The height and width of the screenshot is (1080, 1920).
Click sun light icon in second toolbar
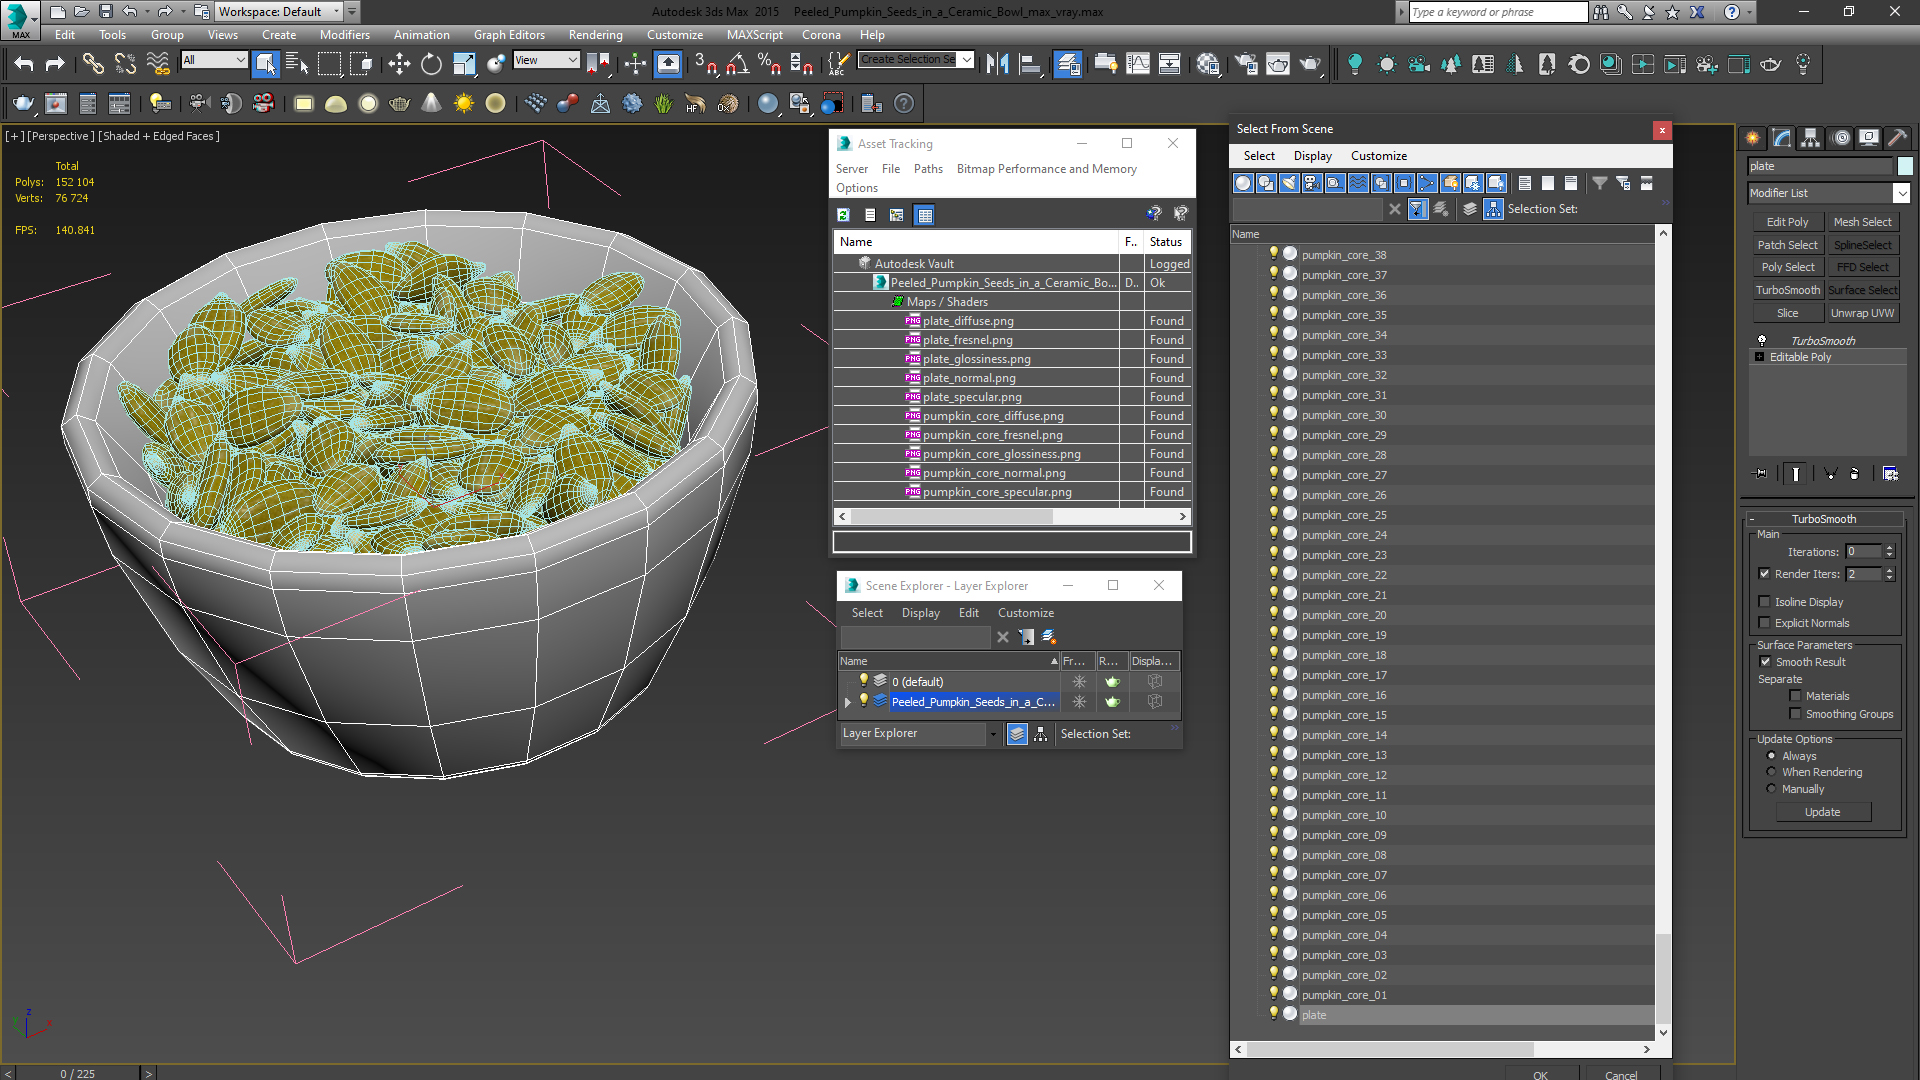(464, 103)
